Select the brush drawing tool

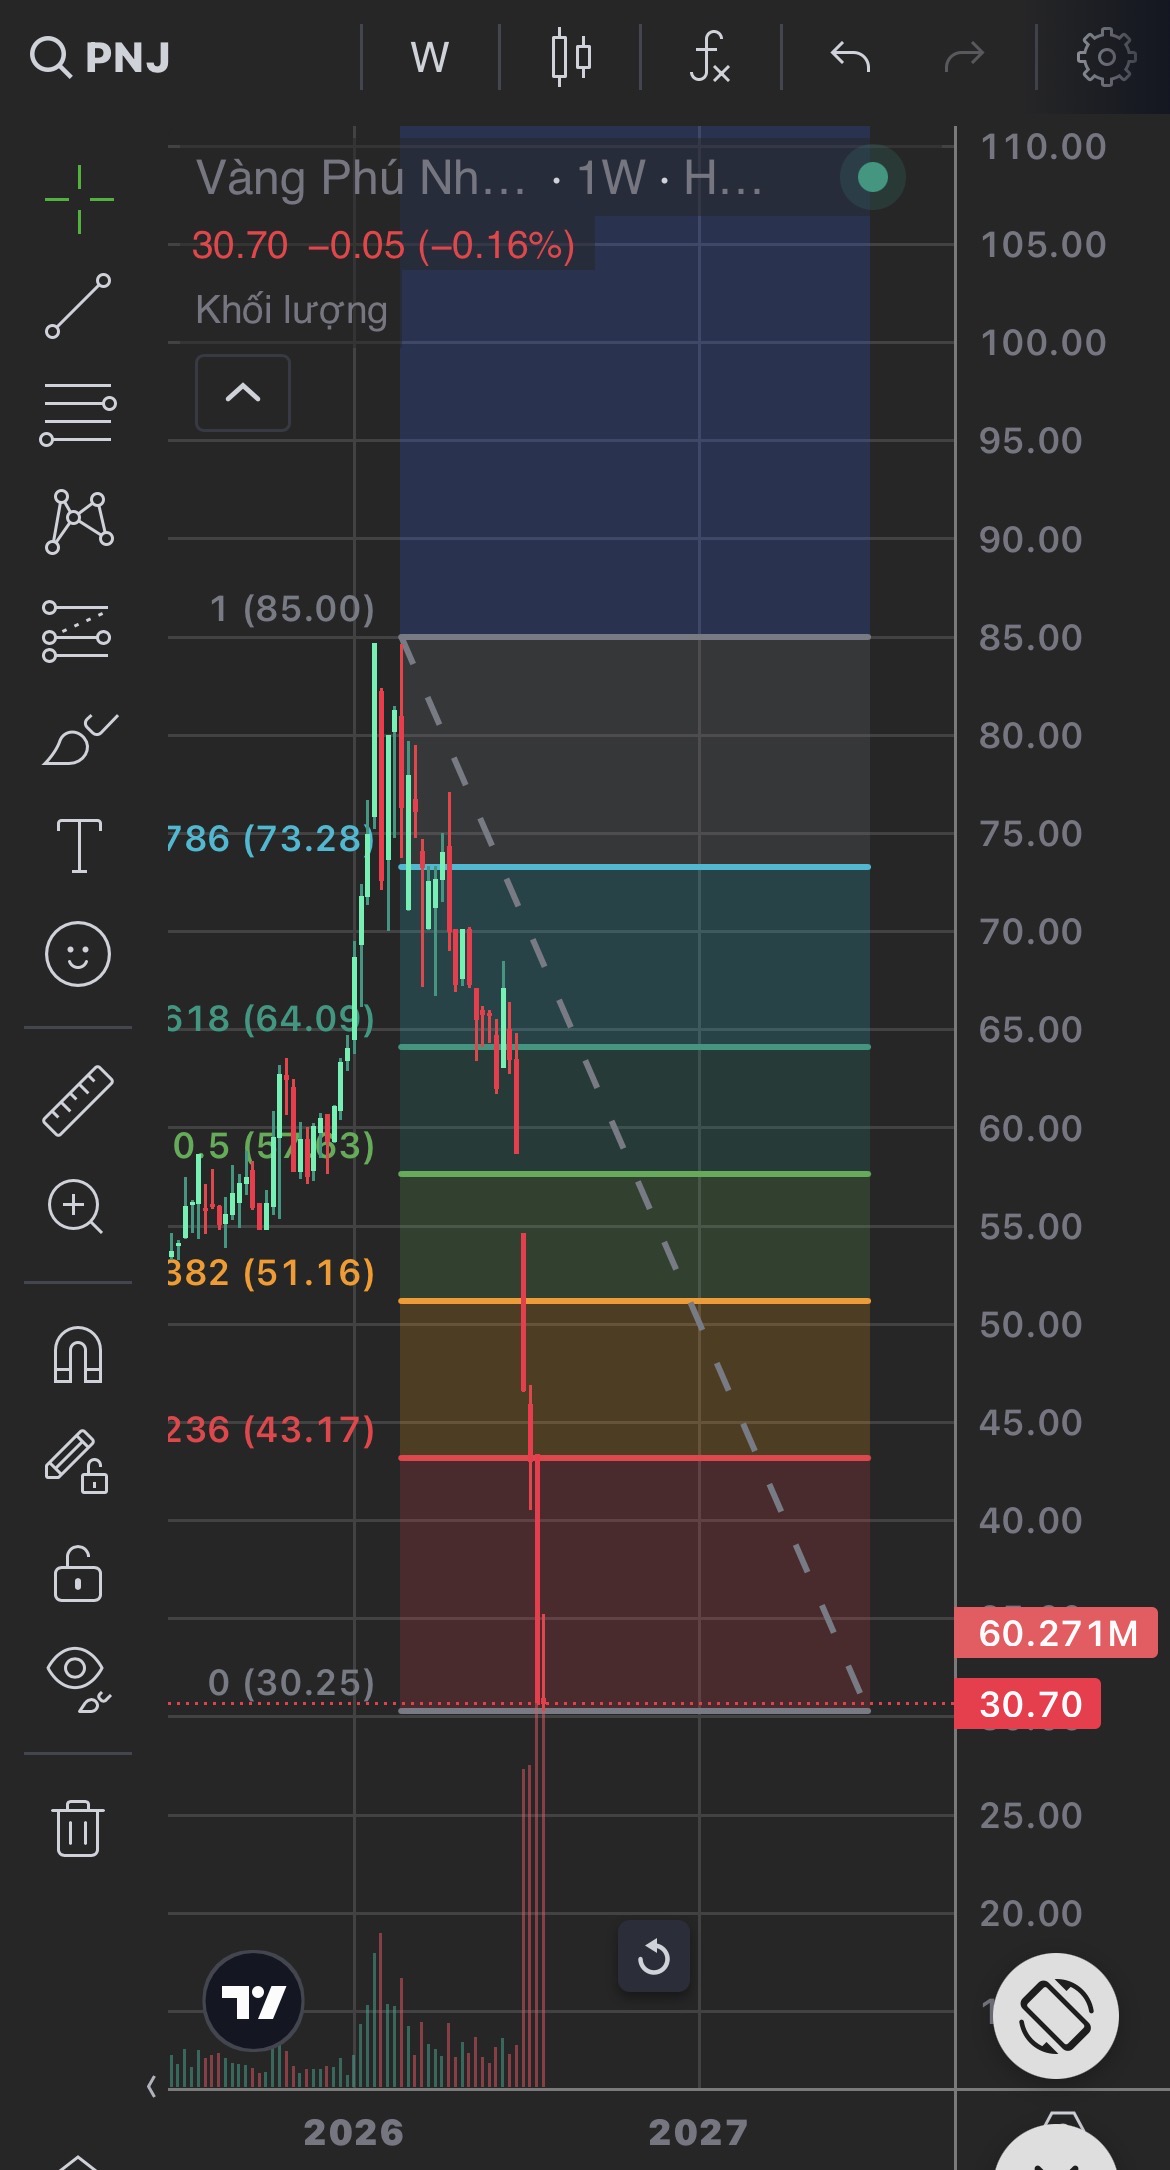pyautogui.click(x=80, y=740)
